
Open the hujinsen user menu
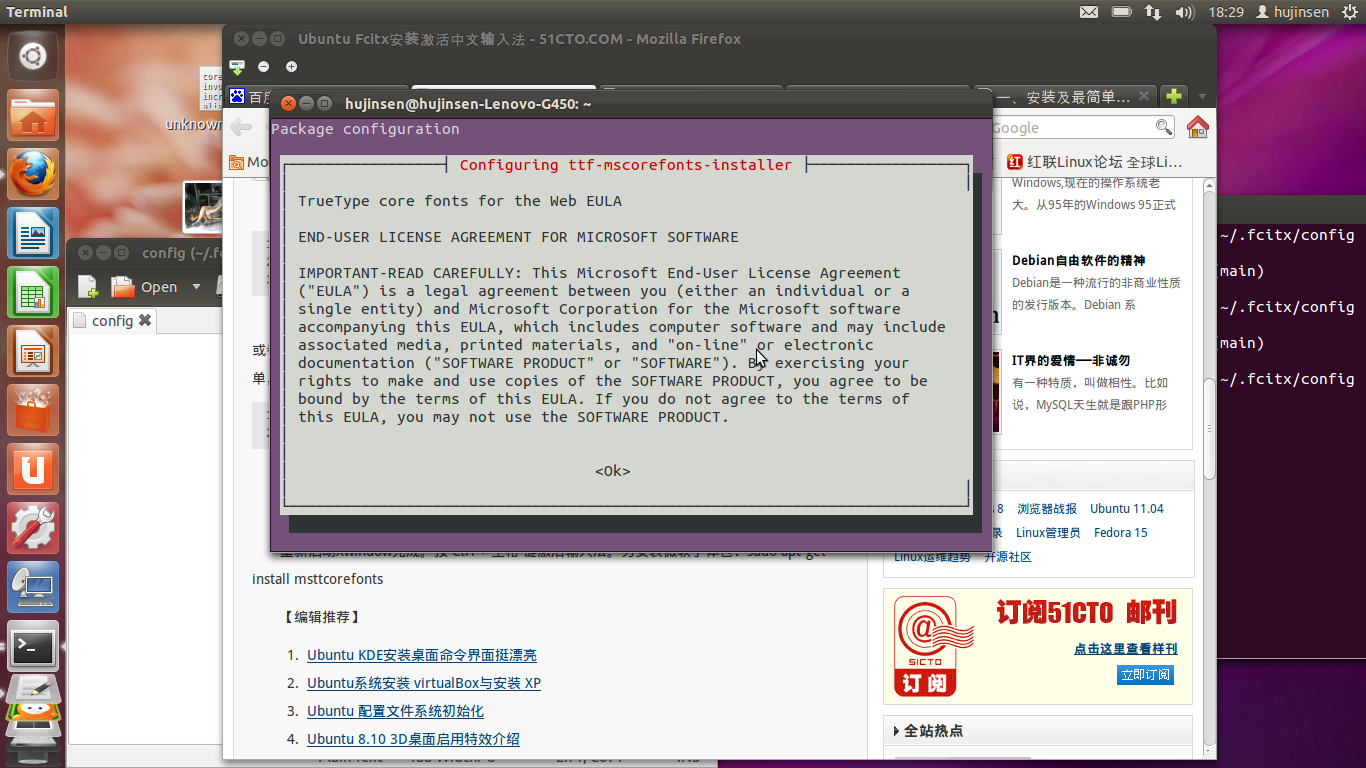[1292, 12]
